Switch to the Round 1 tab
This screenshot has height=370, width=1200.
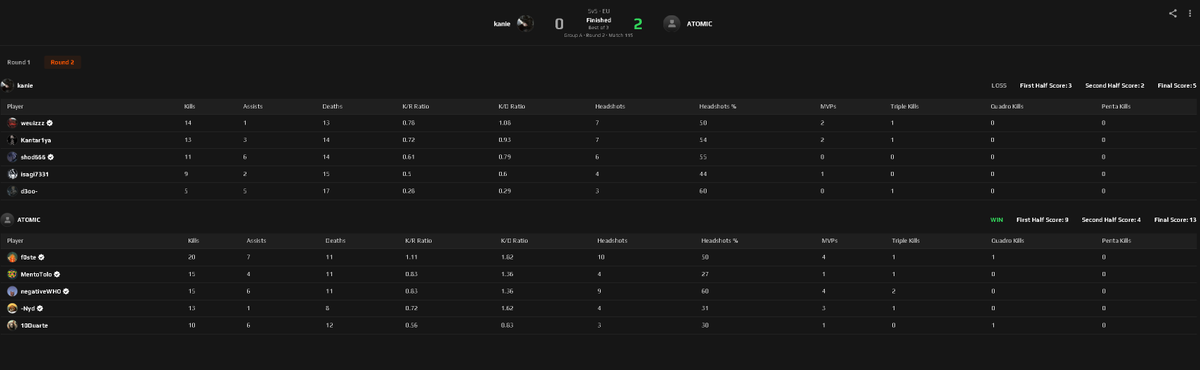click(x=19, y=62)
